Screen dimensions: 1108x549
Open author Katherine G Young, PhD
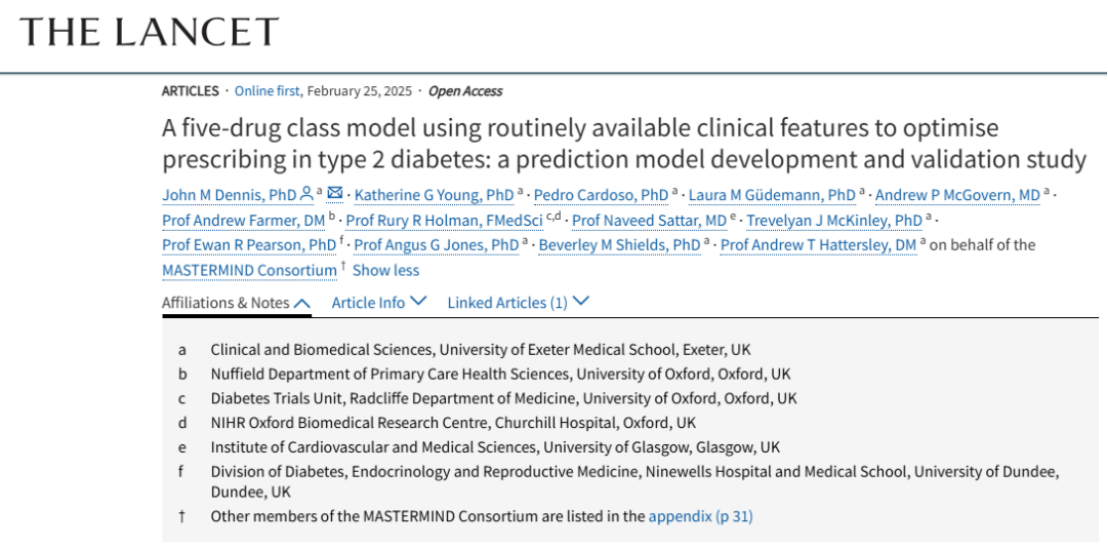[x=434, y=194]
